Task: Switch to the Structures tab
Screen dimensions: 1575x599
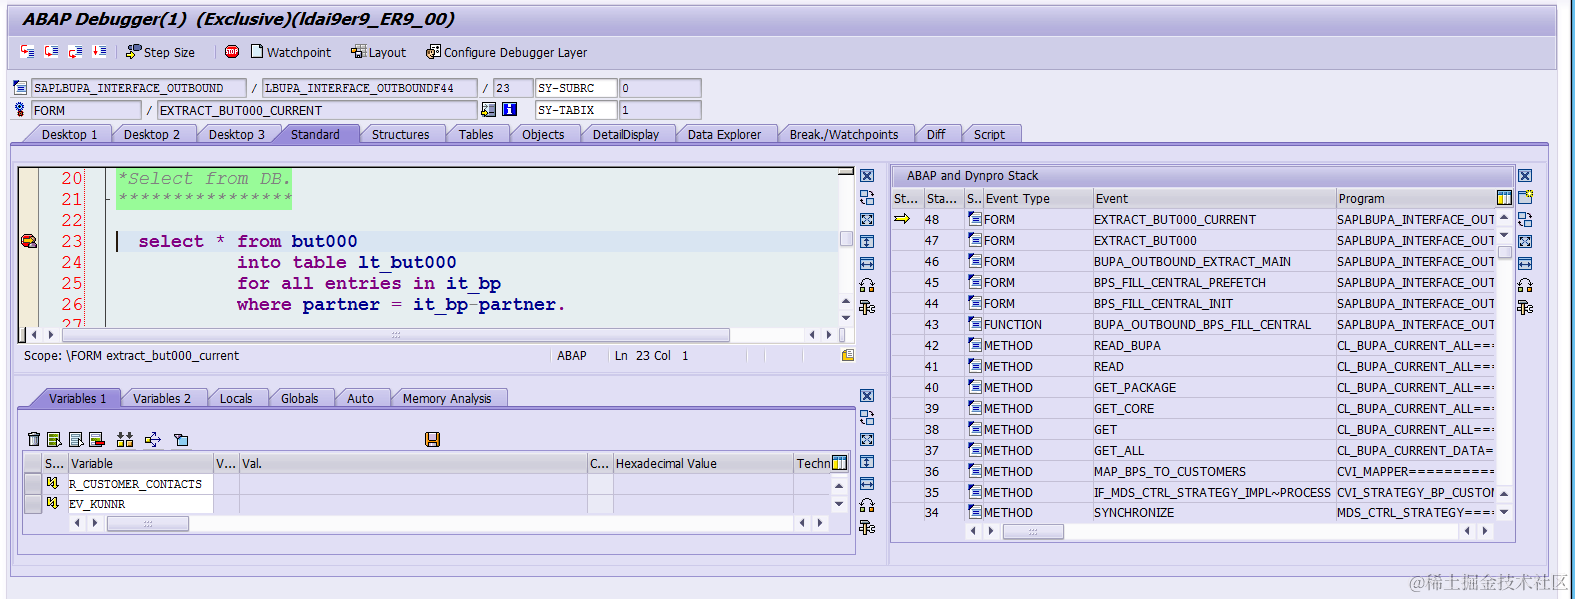Action: (400, 134)
